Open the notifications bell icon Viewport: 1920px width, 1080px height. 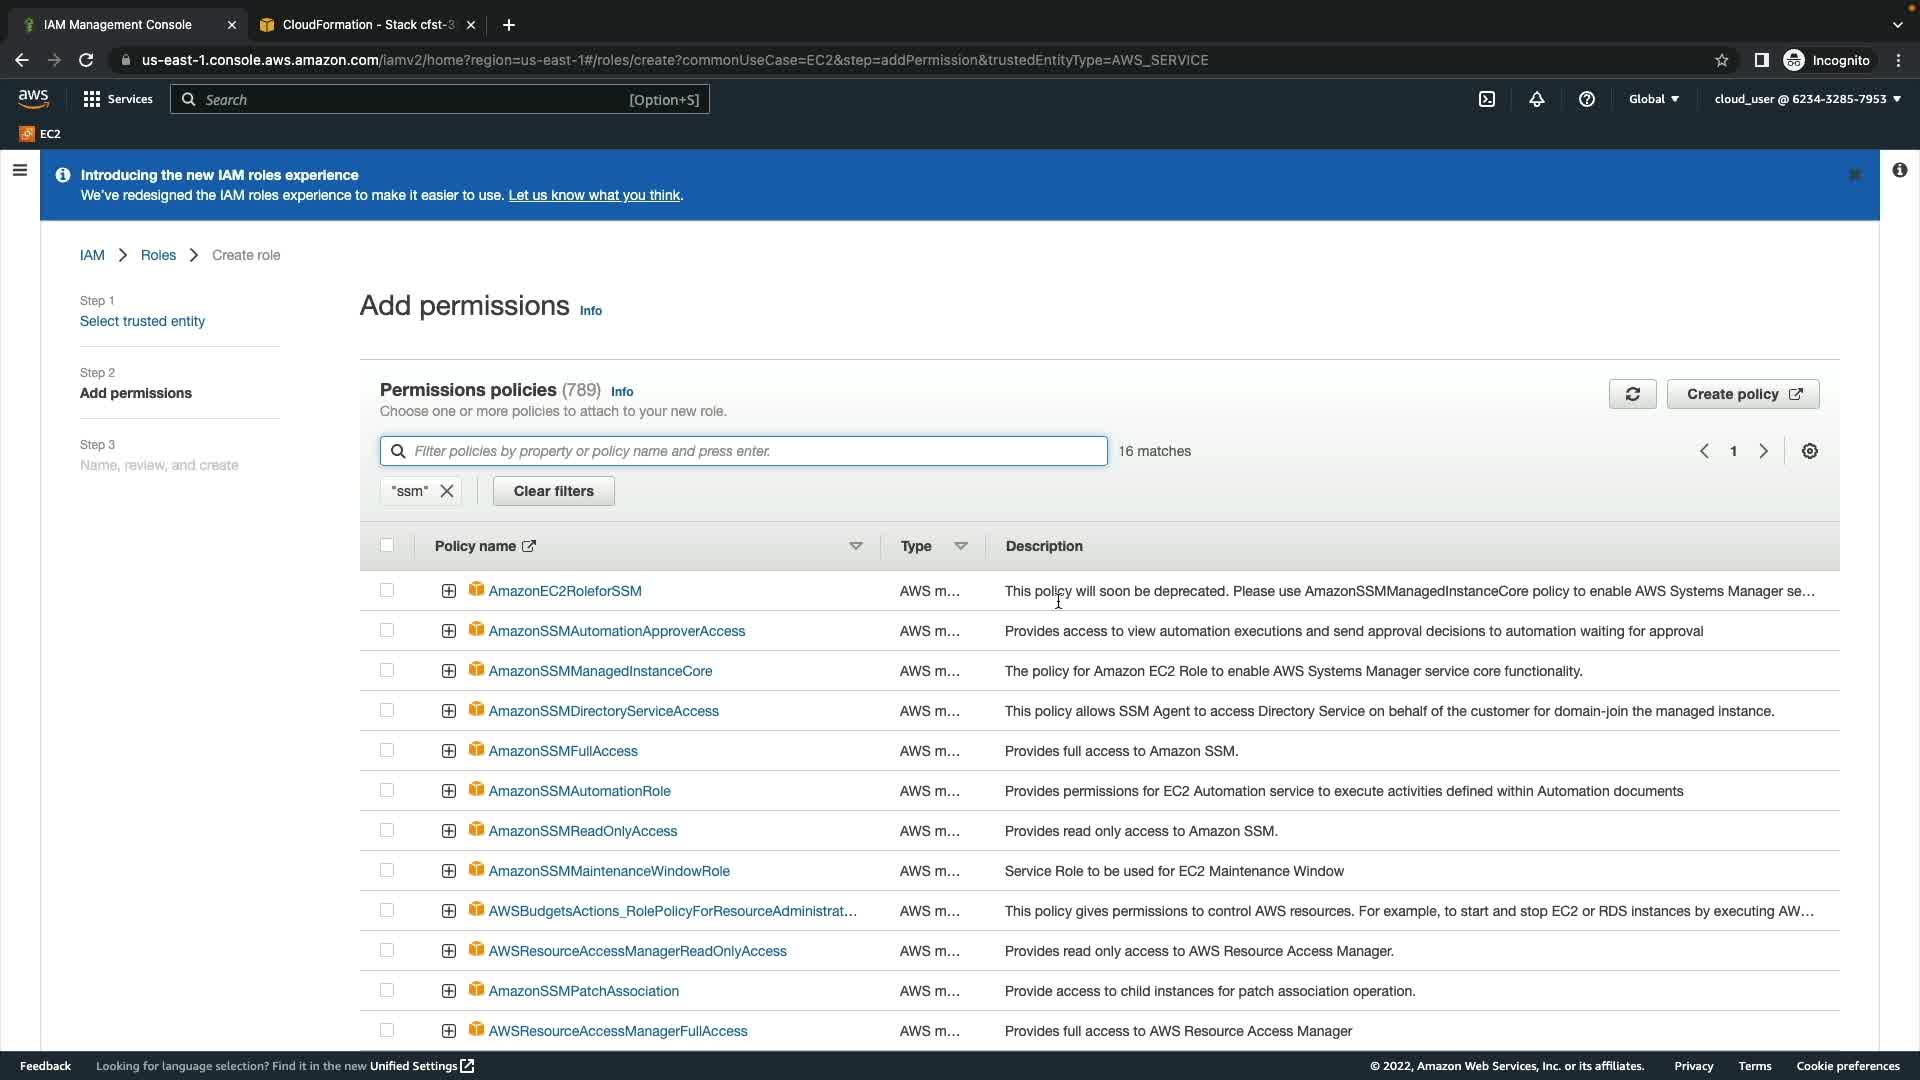1536,99
